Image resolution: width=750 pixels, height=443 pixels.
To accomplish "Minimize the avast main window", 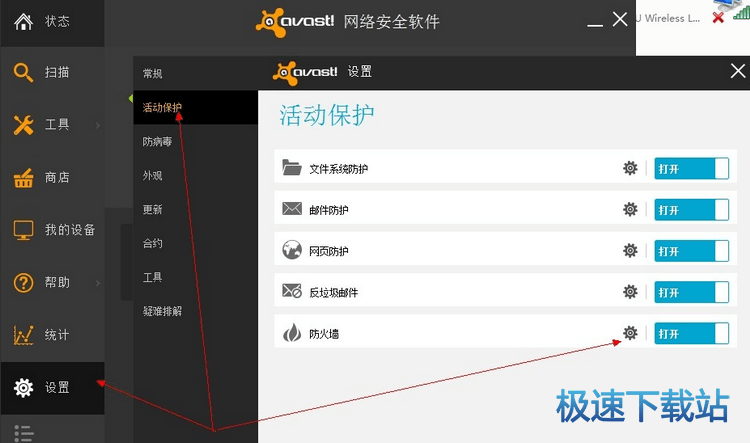I will pos(595,25).
